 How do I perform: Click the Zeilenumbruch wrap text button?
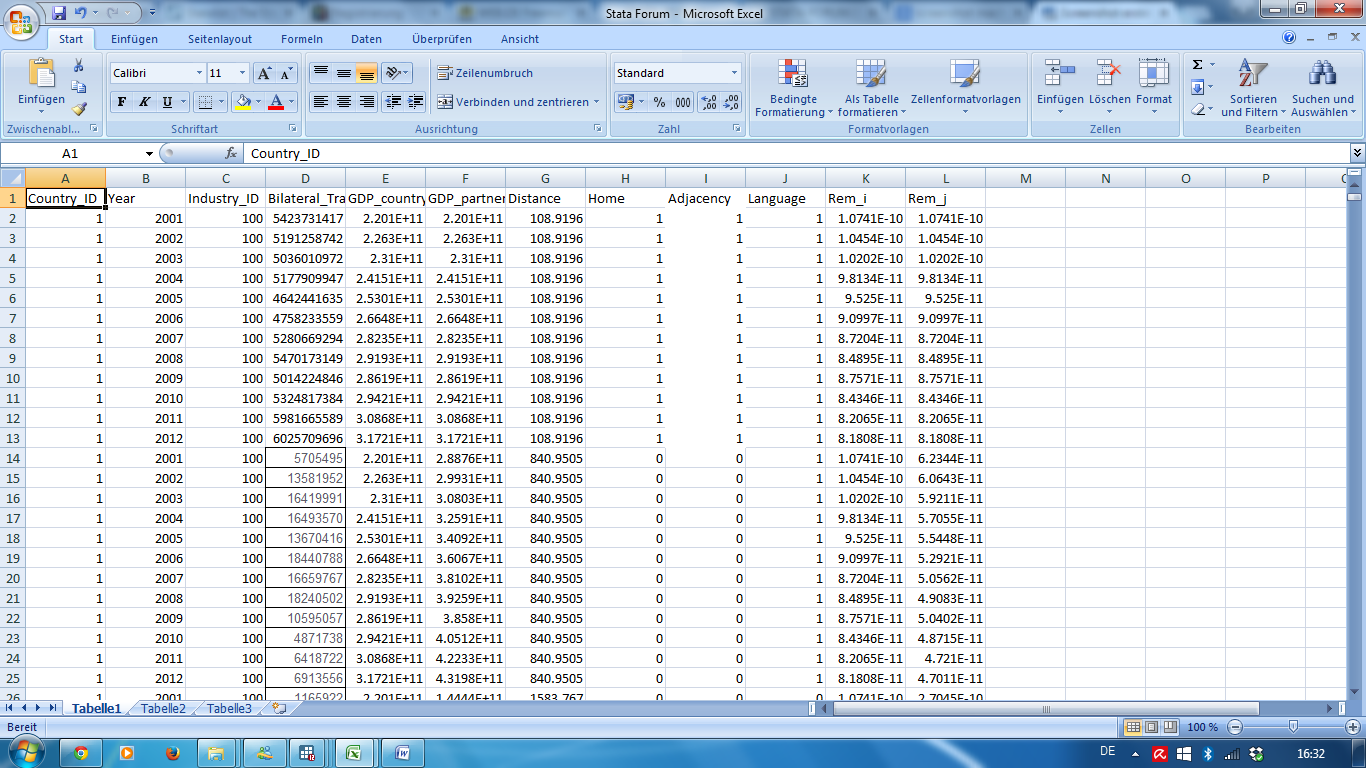point(486,73)
